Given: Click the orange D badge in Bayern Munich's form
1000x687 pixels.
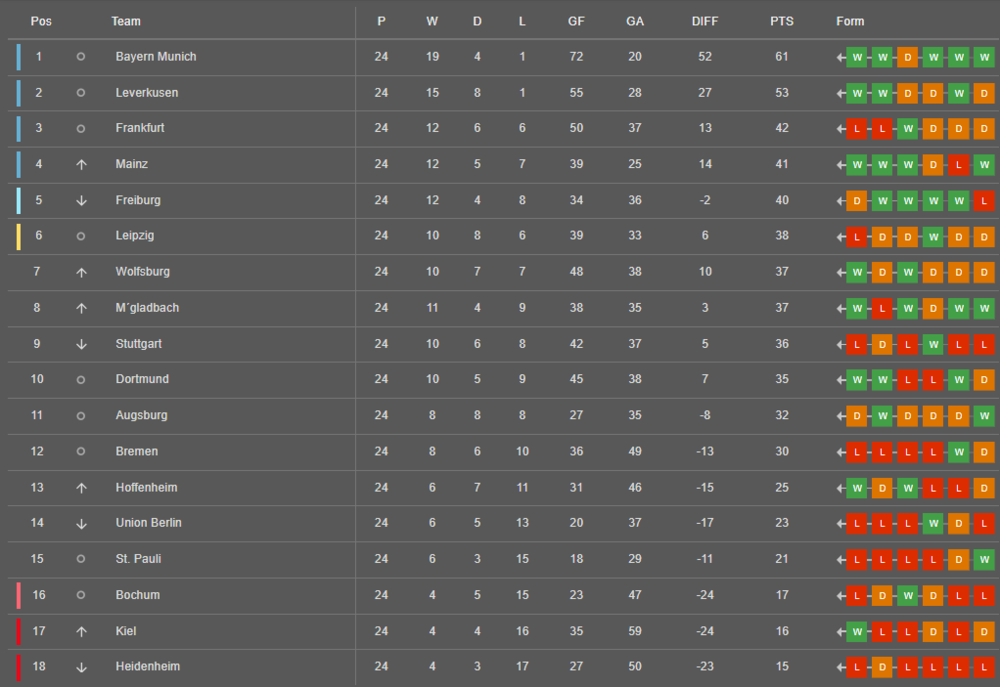Looking at the screenshot, I should pyautogui.click(x=907, y=57).
